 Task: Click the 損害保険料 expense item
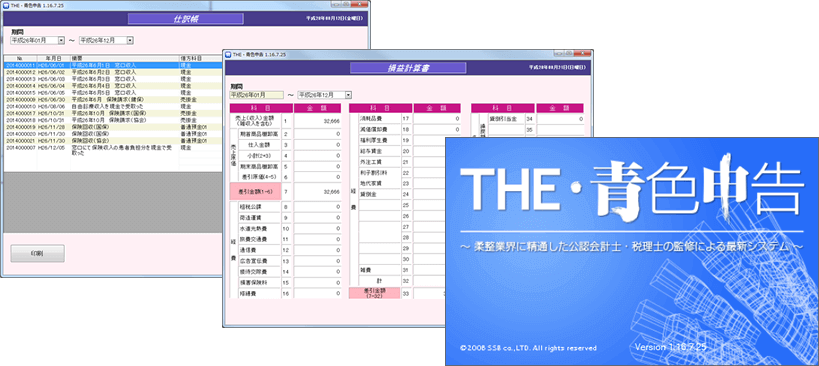pos(259,282)
